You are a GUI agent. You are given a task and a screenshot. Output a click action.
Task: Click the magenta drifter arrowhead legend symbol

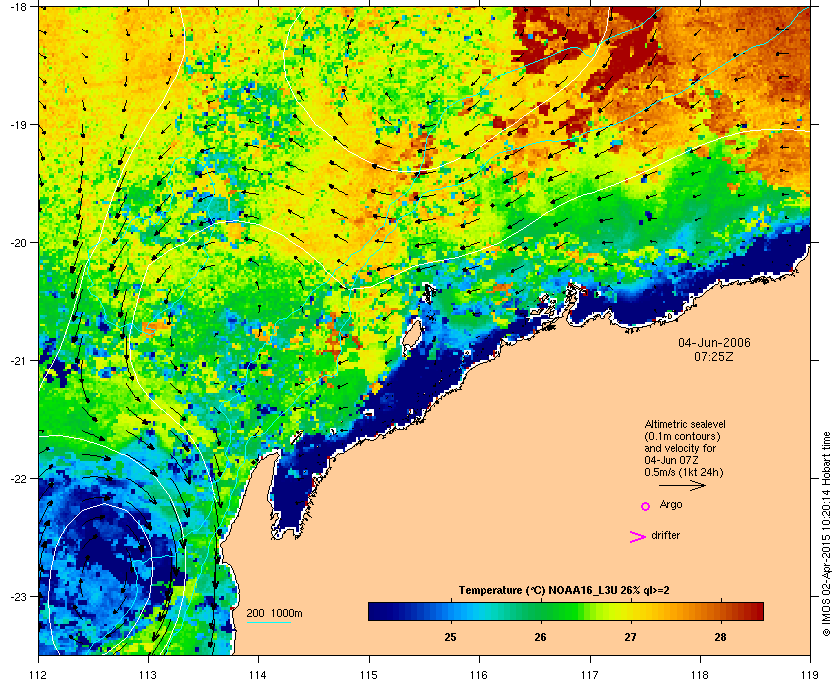(638, 537)
